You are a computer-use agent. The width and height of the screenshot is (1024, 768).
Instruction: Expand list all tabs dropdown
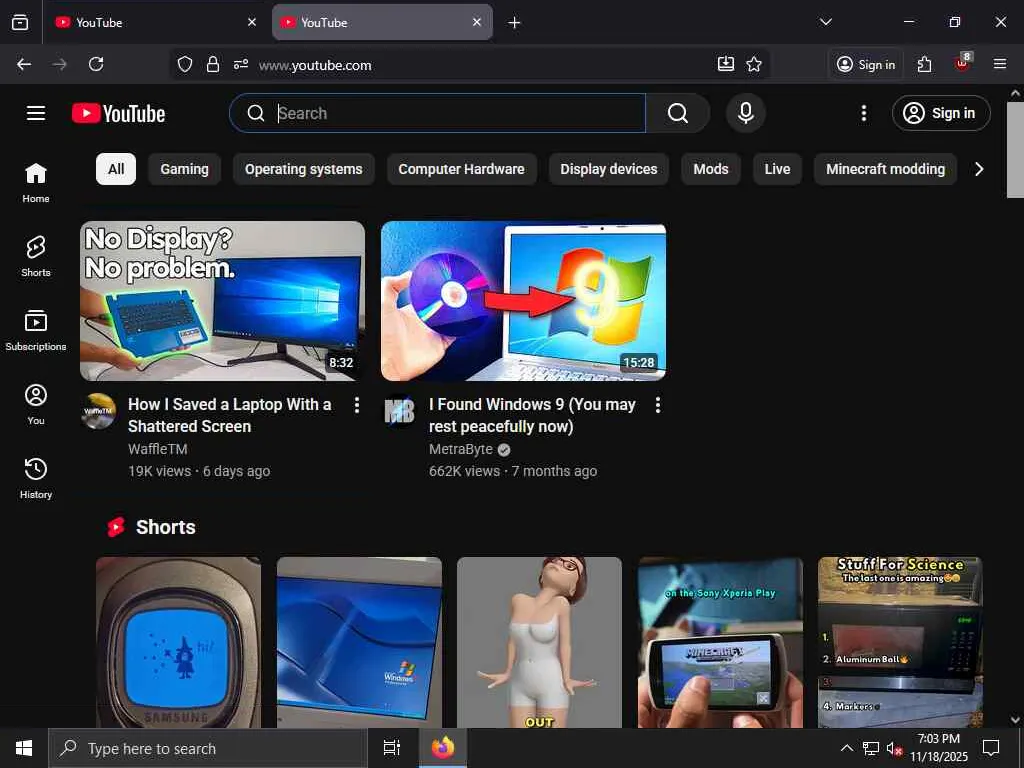(x=825, y=22)
